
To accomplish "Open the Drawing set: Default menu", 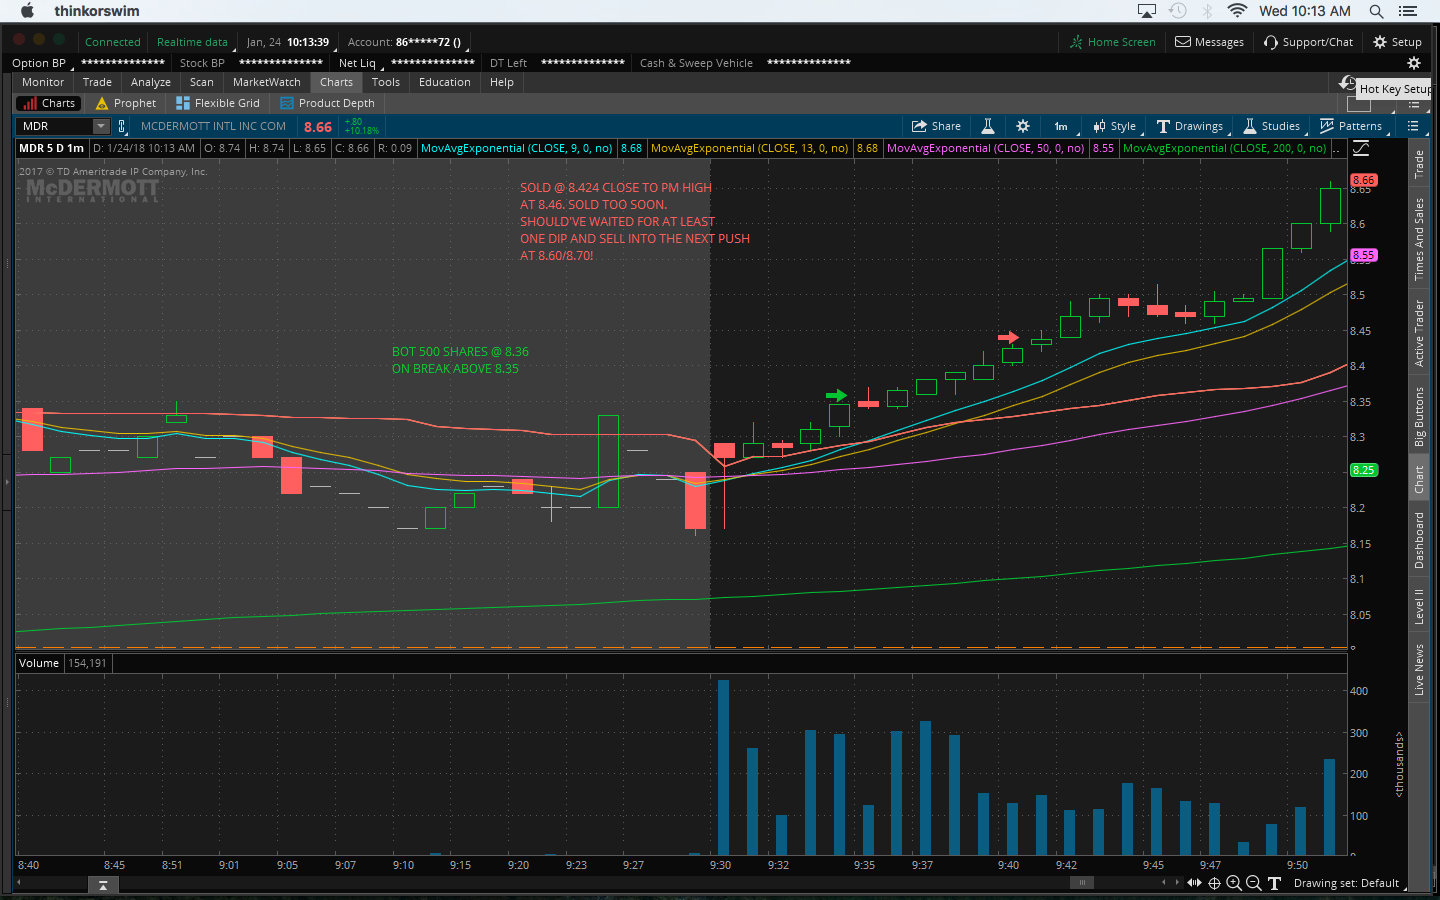I will click(x=1346, y=883).
